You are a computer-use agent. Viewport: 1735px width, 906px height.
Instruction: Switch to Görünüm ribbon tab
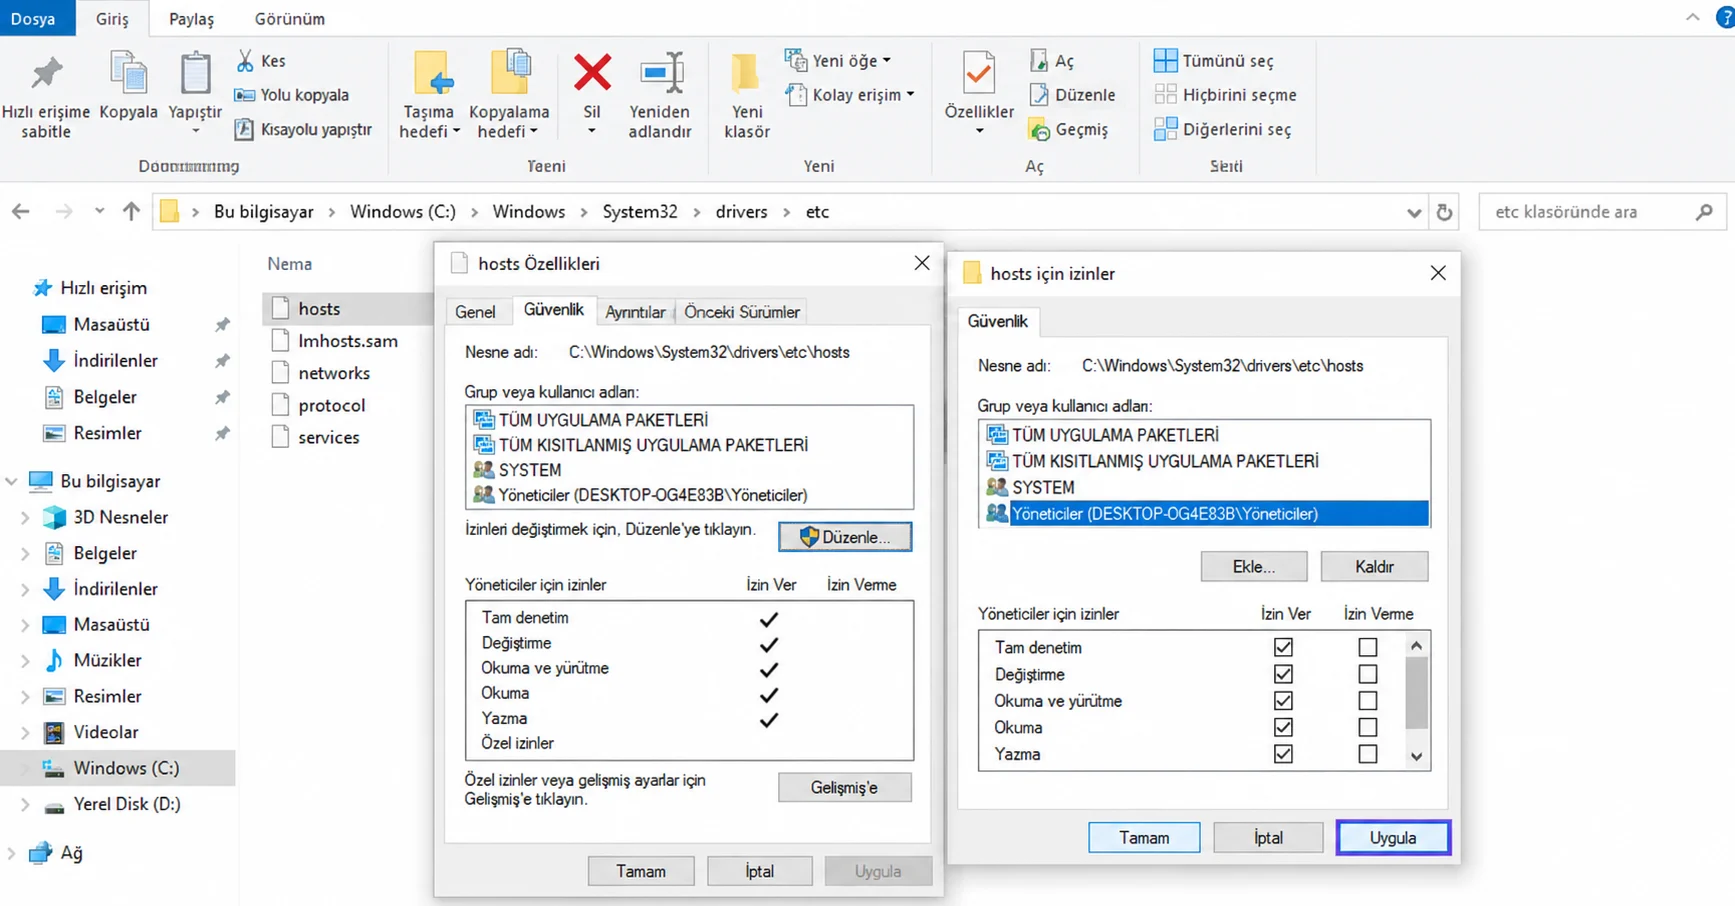289,19
